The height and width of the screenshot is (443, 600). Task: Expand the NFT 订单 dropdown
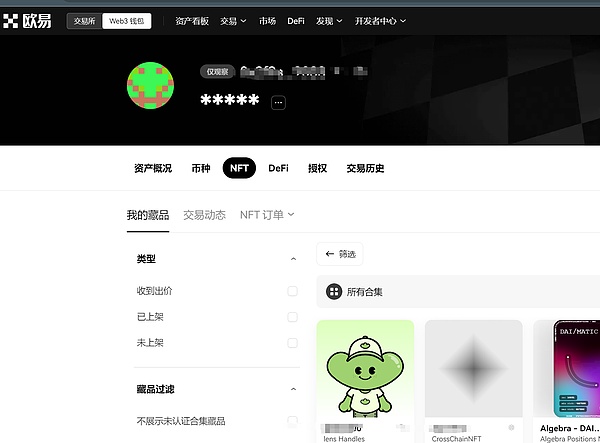tap(267, 215)
